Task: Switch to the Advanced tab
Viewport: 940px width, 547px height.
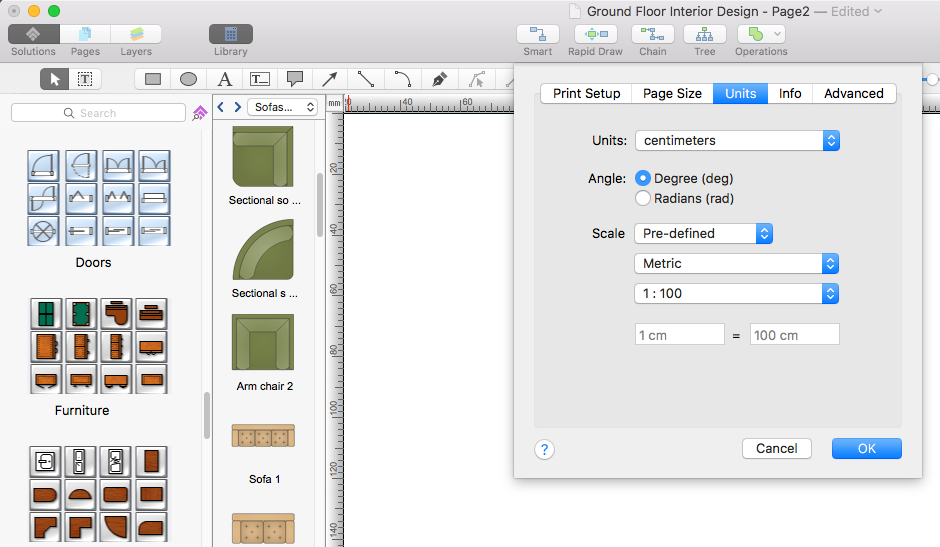Action: click(x=853, y=93)
